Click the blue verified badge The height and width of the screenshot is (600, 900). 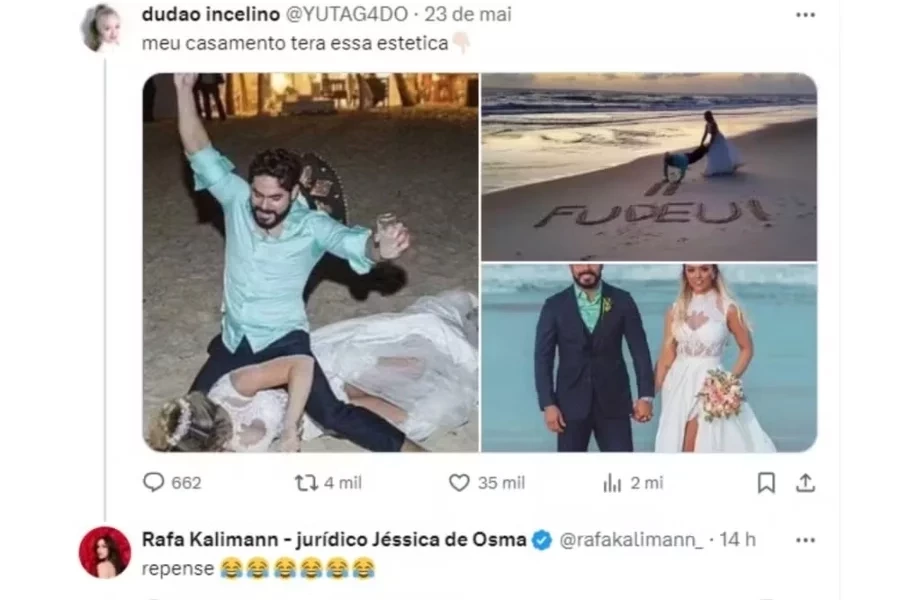[x=542, y=540]
